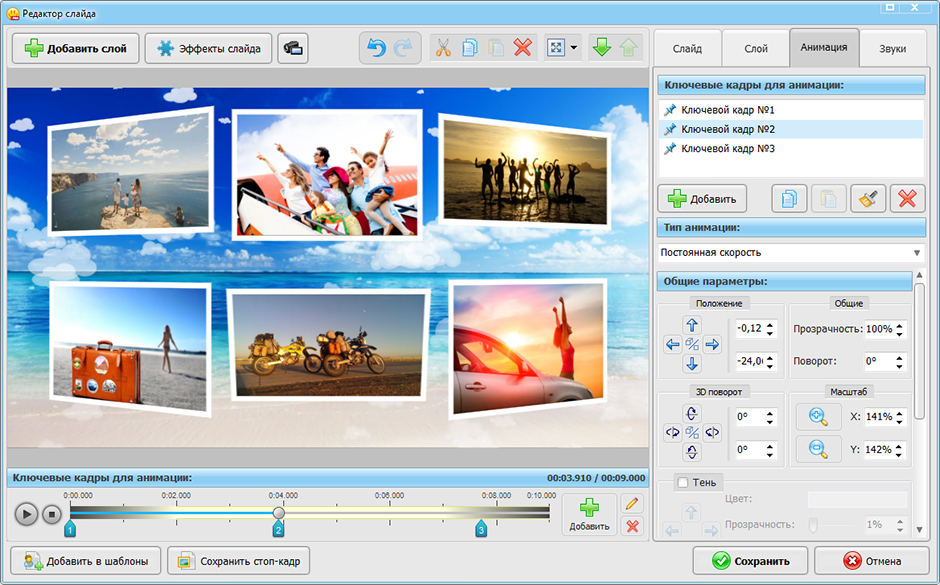Select keyframe marker 3 on the timeline
Viewport: 940px width, 585px height.
click(481, 529)
